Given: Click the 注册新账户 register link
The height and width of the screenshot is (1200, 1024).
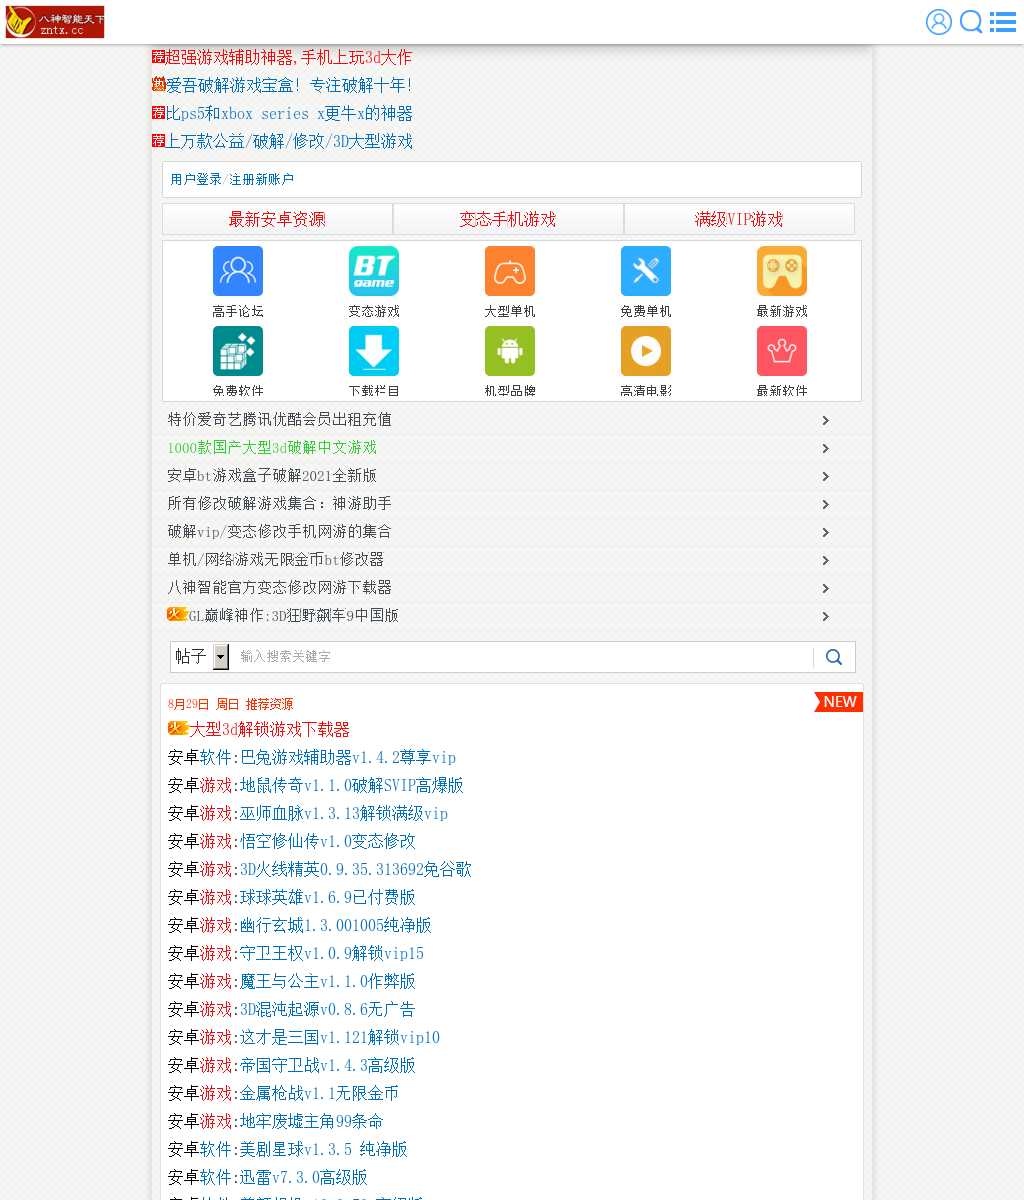Looking at the screenshot, I should [x=262, y=179].
